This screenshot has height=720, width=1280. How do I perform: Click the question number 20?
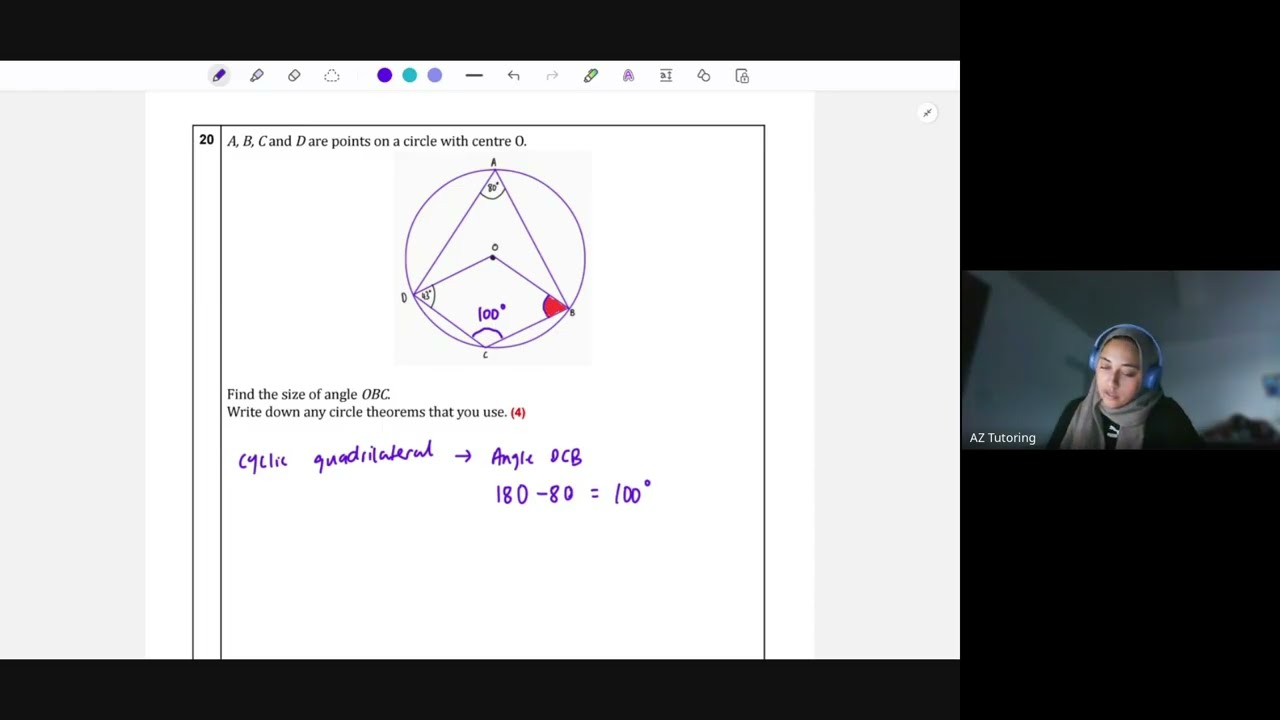[x=206, y=140]
